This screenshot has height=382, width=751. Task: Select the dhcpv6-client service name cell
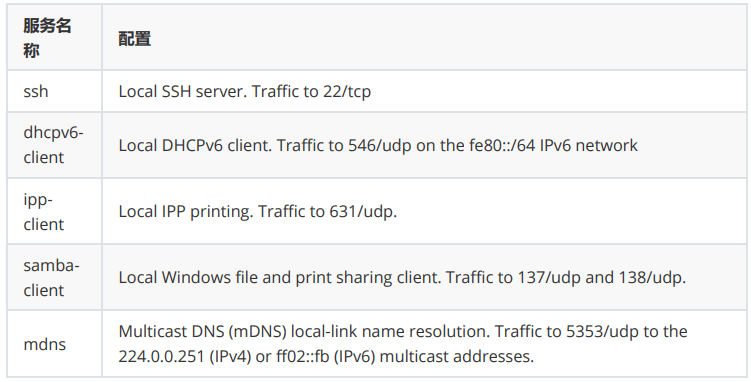pos(53,145)
